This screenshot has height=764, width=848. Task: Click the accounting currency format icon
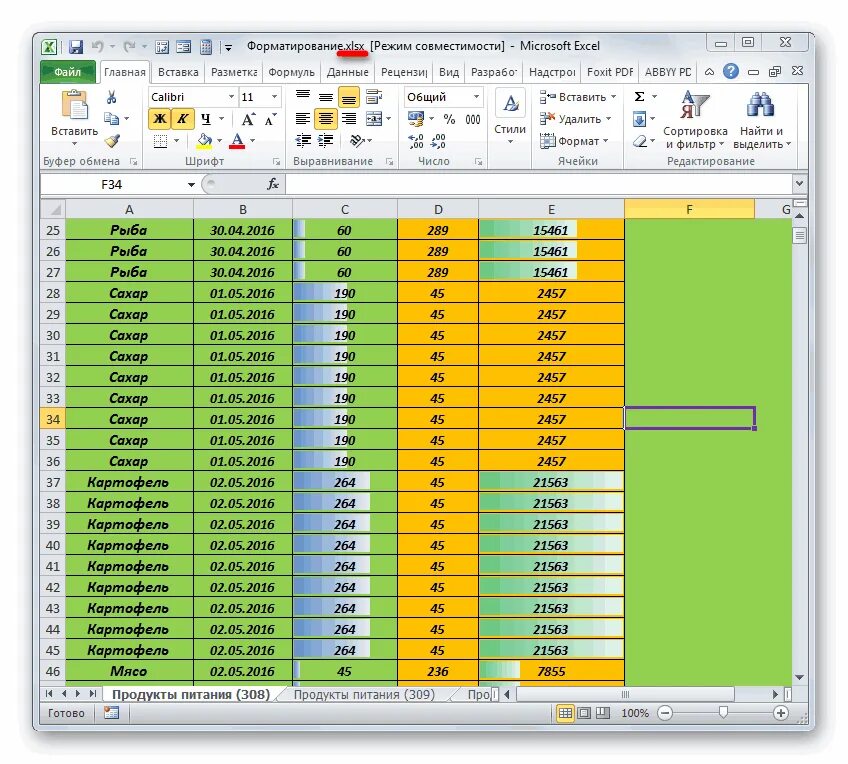[416, 119]
